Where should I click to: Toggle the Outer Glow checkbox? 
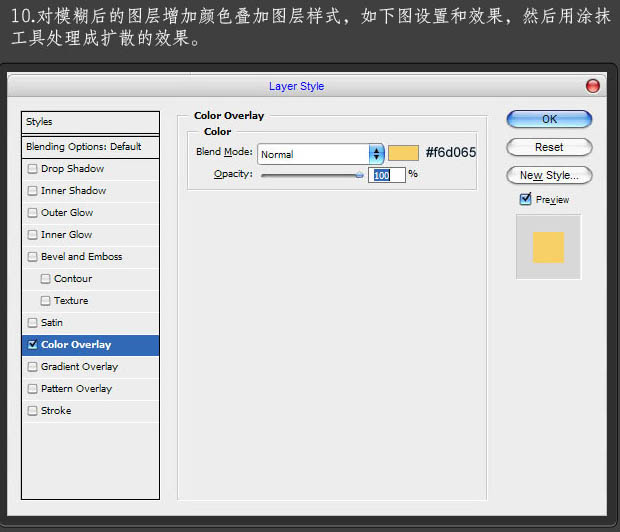(33, 213)
